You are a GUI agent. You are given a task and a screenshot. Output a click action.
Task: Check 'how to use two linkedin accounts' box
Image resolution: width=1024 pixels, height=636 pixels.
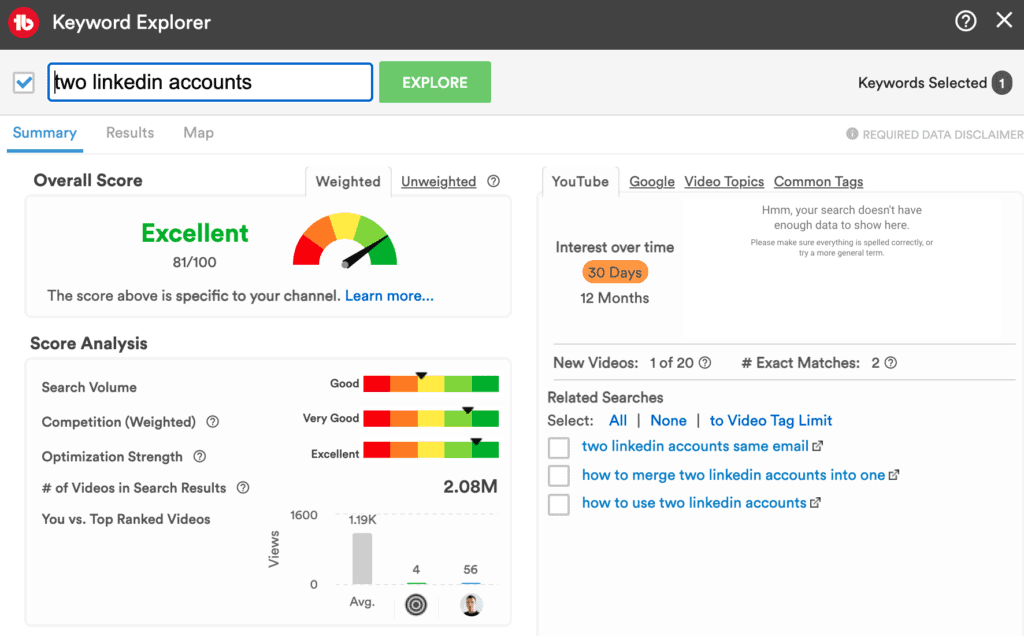point(558,504)
